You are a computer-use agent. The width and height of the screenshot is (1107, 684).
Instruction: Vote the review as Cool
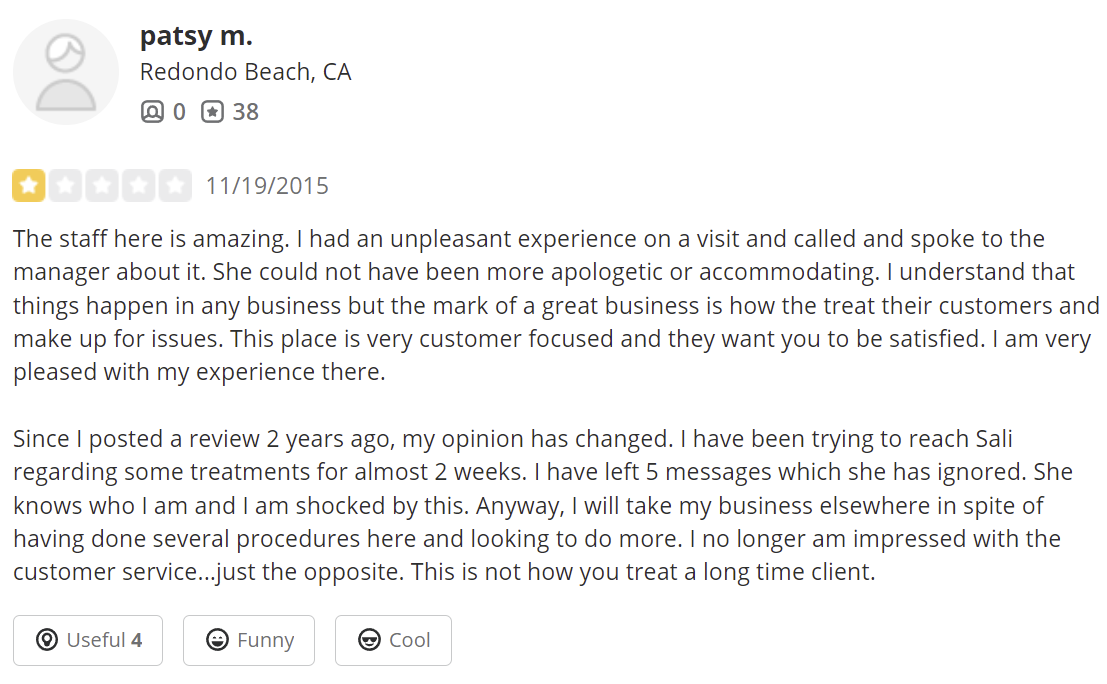(x=393, y=640)
